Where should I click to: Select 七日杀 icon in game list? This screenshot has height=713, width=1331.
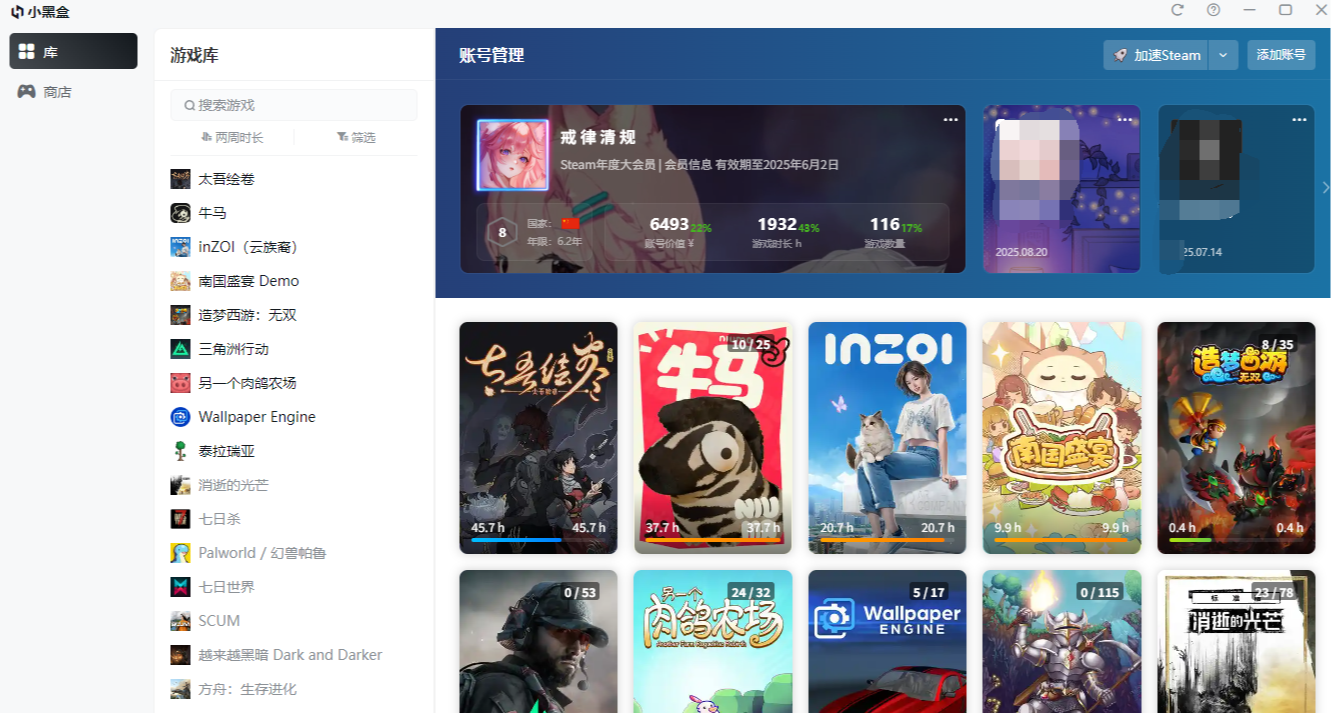click(x=180, y=519)
